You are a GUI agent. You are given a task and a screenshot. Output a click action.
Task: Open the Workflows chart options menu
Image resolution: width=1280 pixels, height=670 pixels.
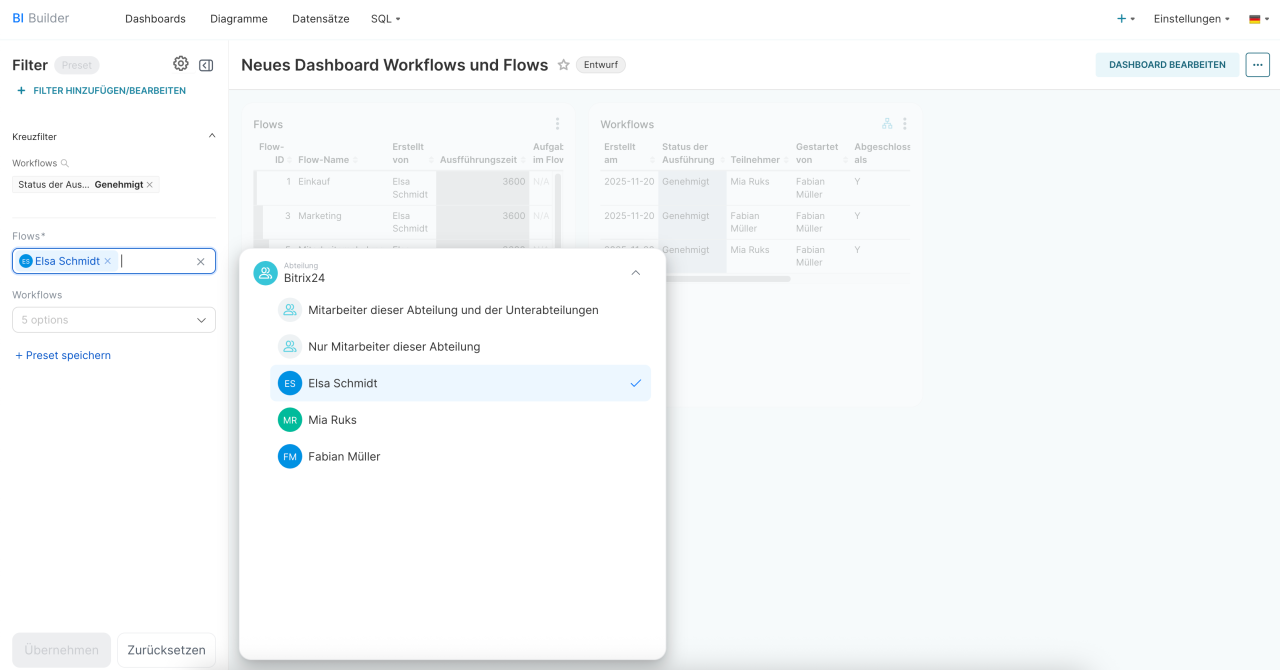tap(904, 124)
